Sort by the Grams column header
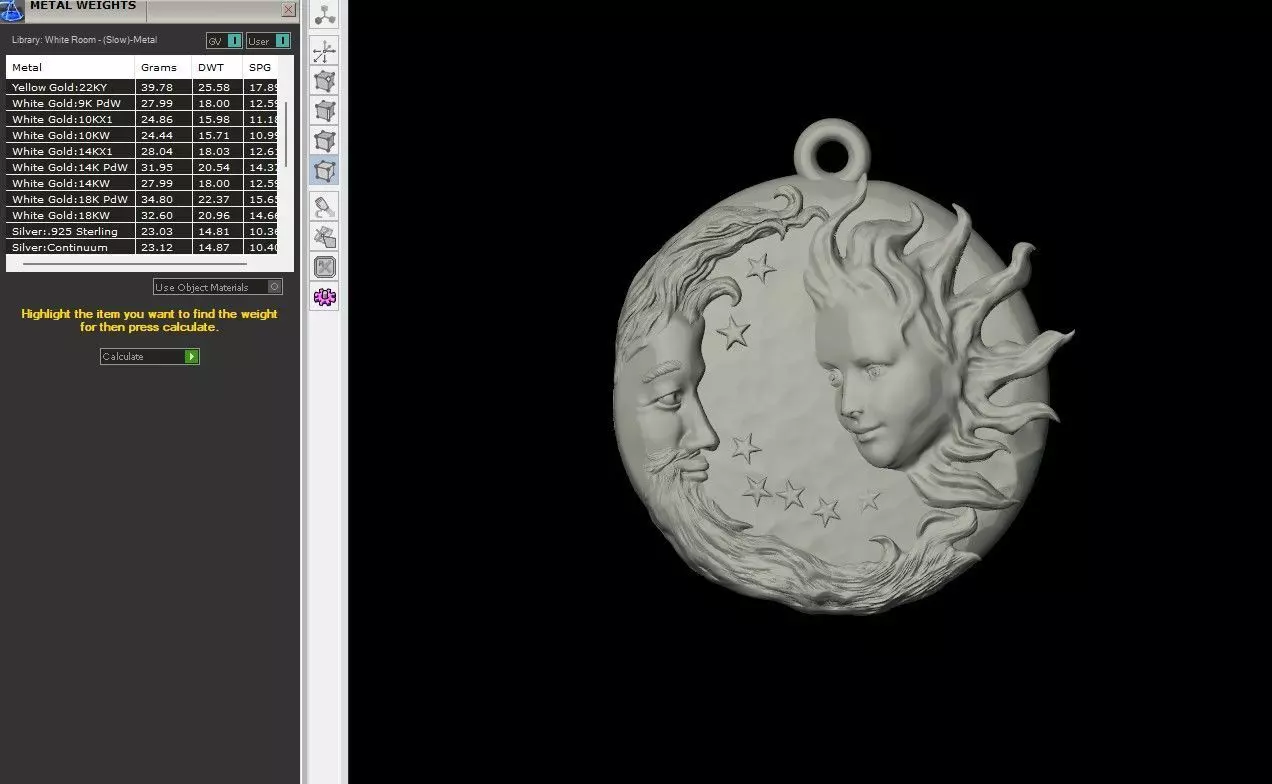Image resolution: width=1272 pixels, height=784 pixels. click(164, 67)
